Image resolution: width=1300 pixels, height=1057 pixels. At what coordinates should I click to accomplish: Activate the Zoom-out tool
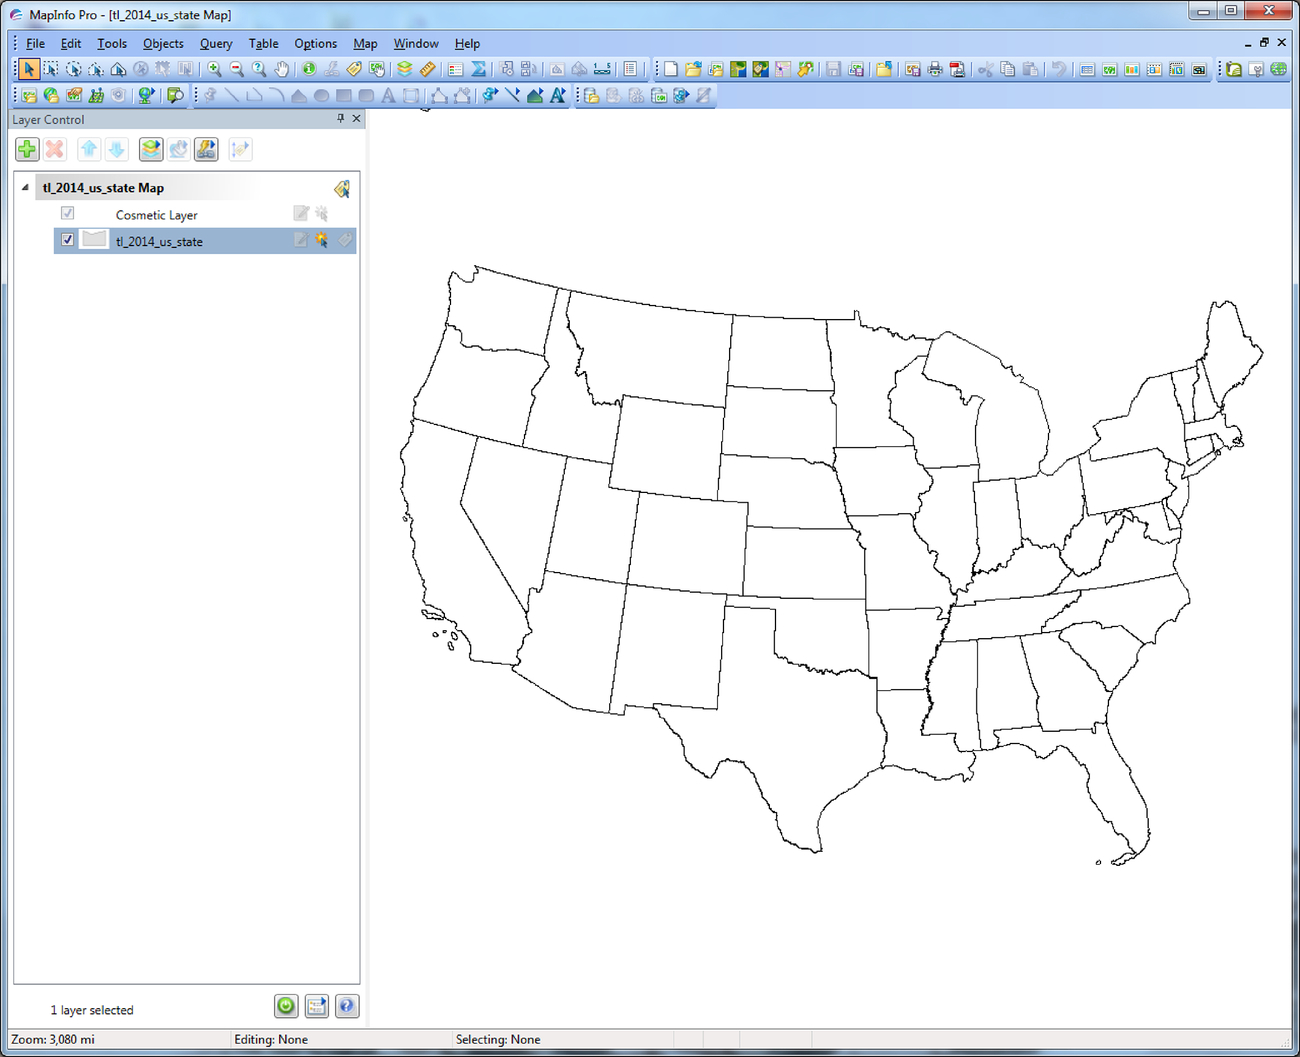pos(237,69)
